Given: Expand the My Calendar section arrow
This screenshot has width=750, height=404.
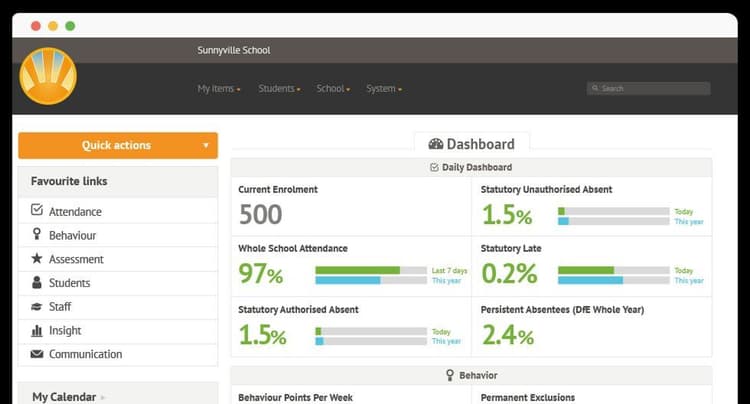Looking at the screenshot, I should pos(103,398).
